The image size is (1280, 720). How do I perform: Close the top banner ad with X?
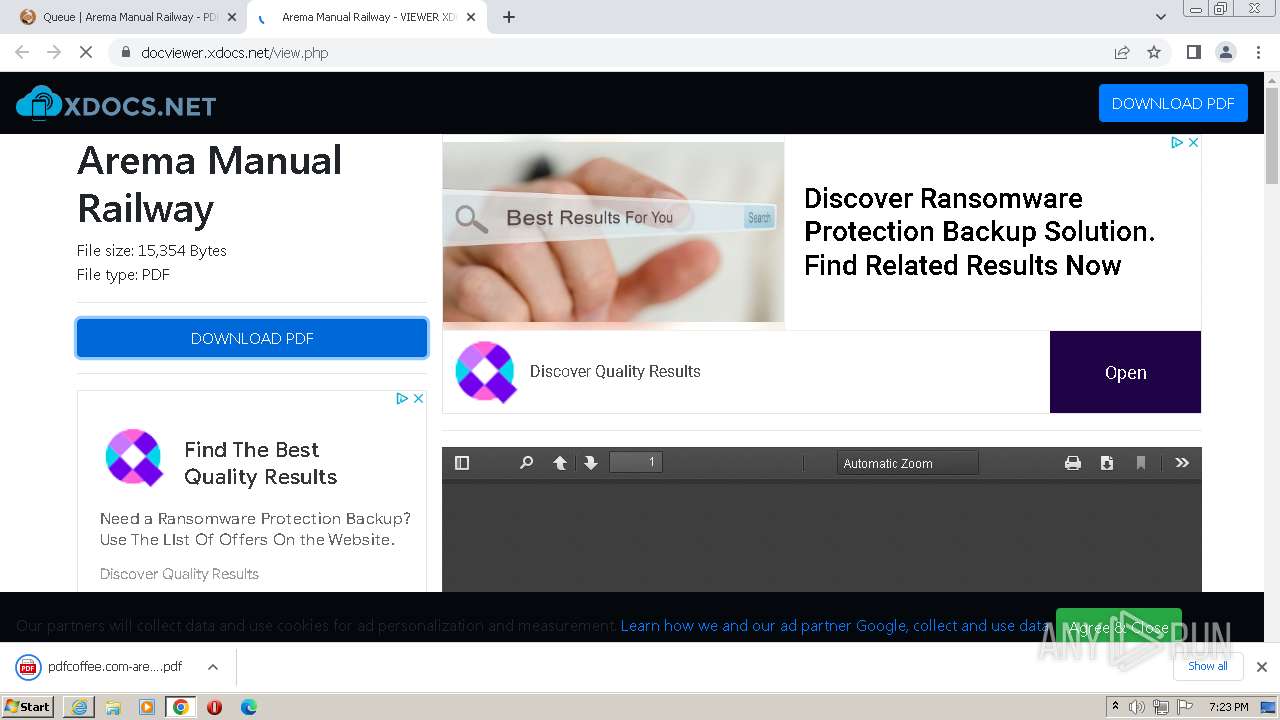pos(1193,143)
